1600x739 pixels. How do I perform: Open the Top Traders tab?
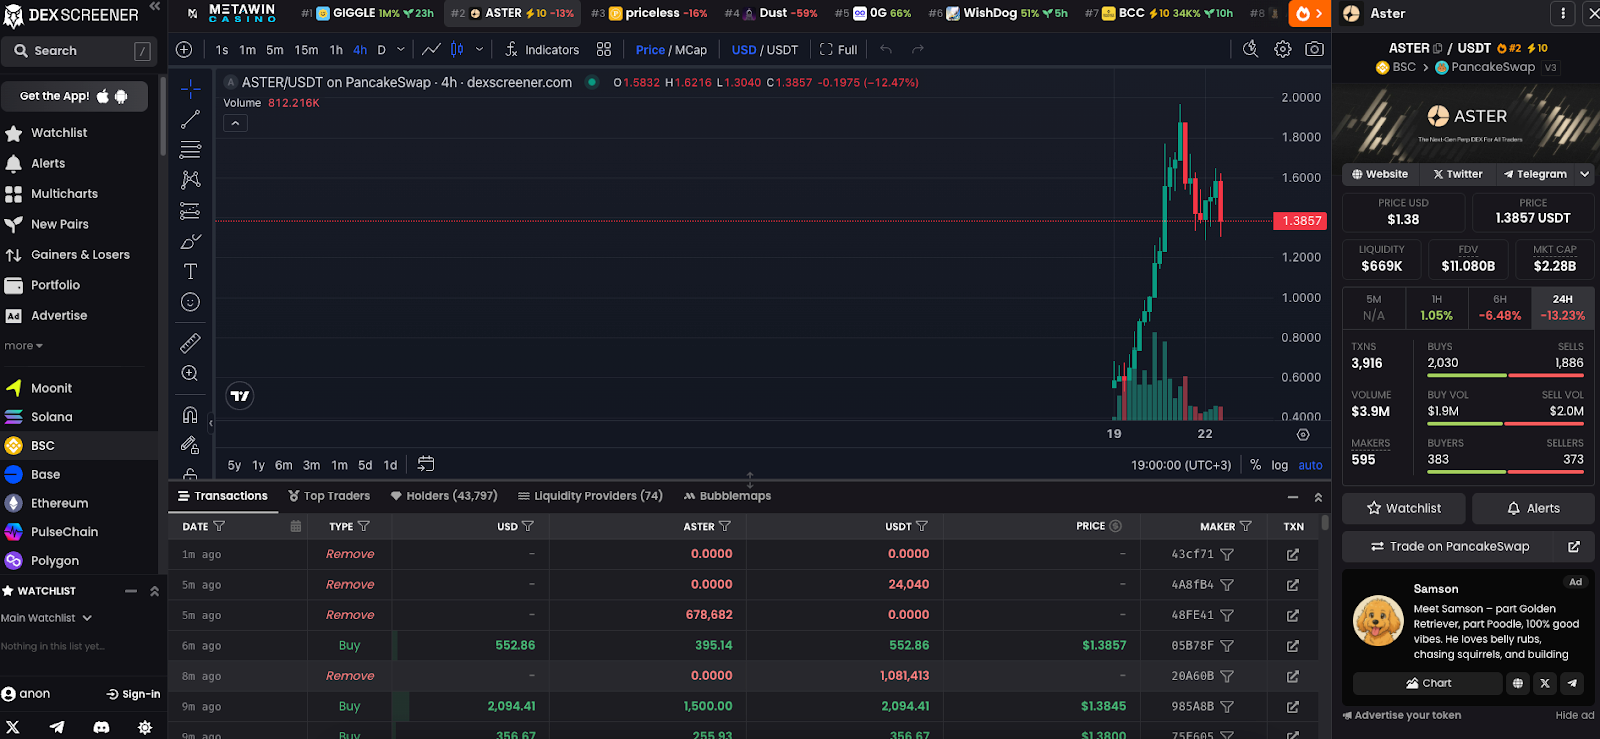point(329,496)
